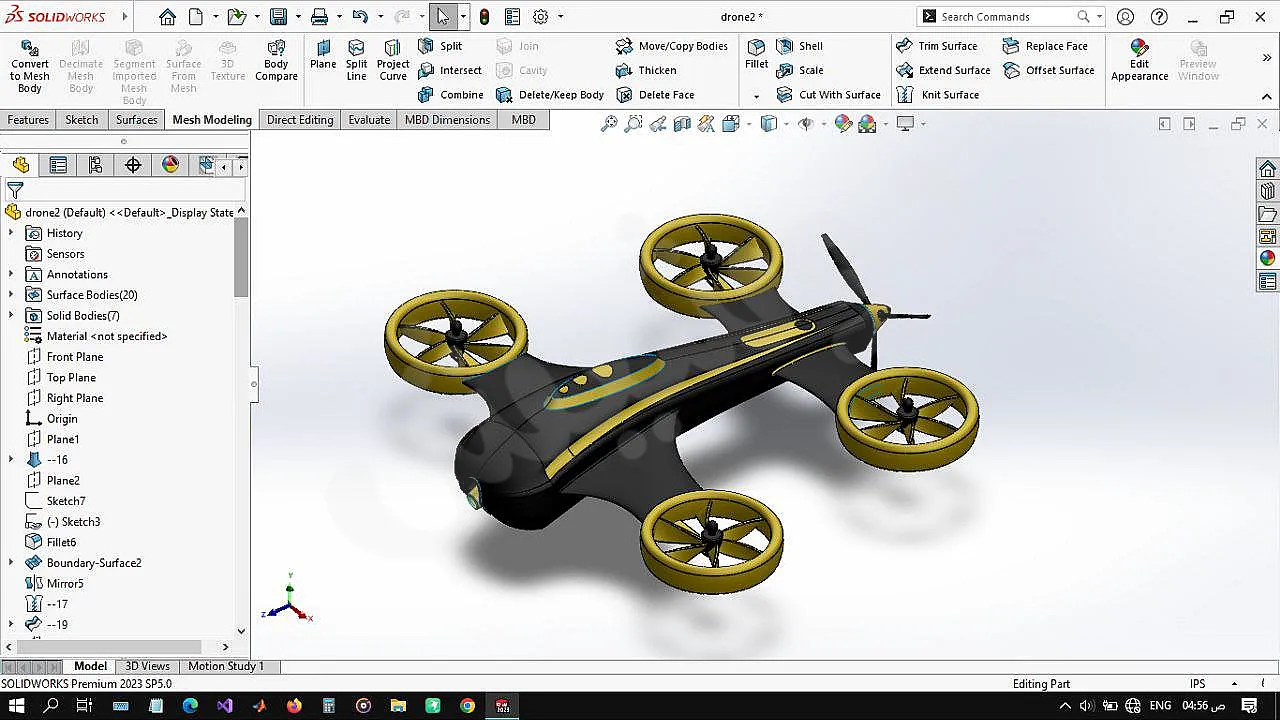
Task: Click the Search Commands field
Action: point(1010,17)
